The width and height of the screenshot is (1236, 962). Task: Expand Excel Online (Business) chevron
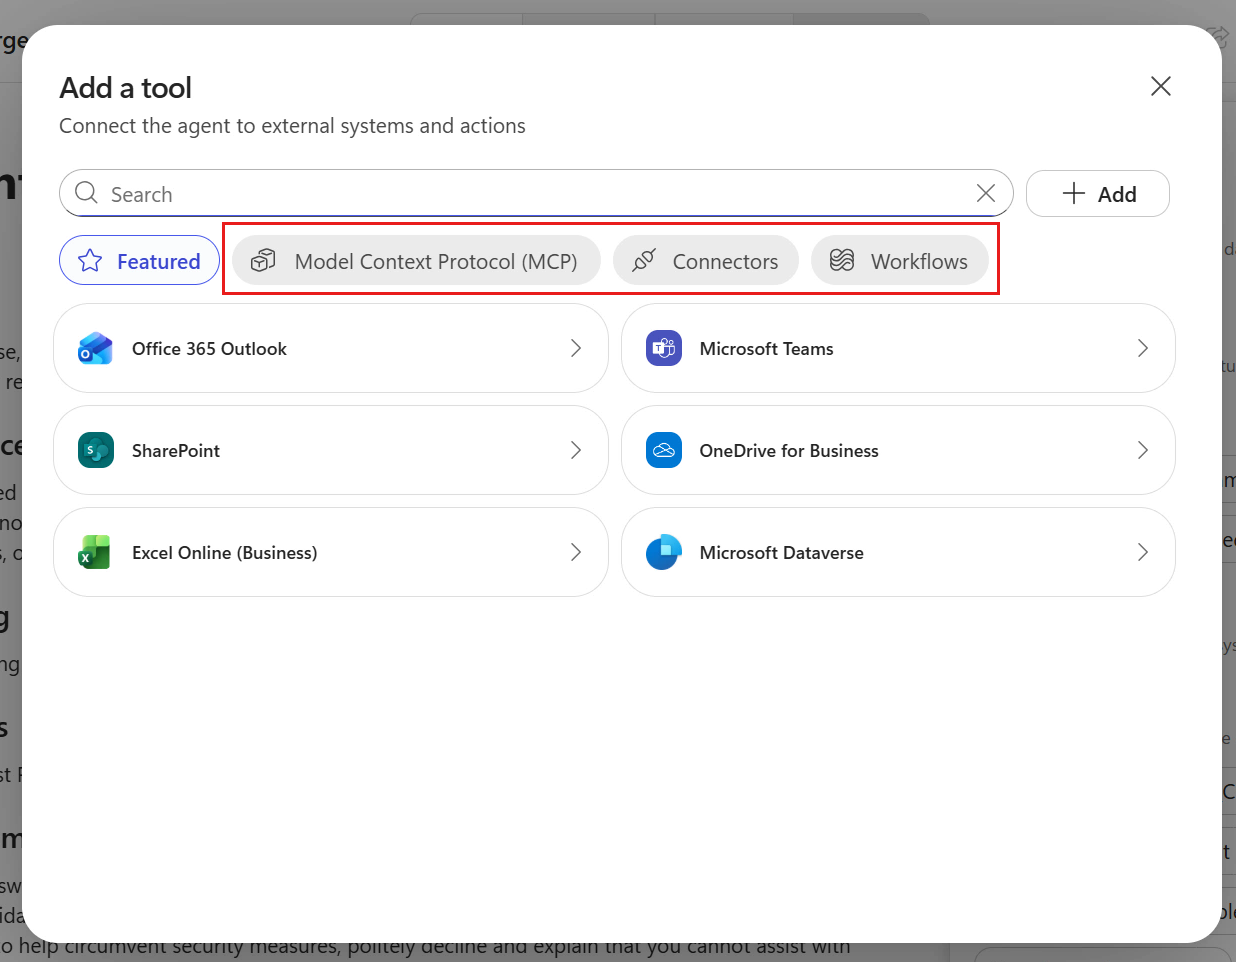pos(576,552)
